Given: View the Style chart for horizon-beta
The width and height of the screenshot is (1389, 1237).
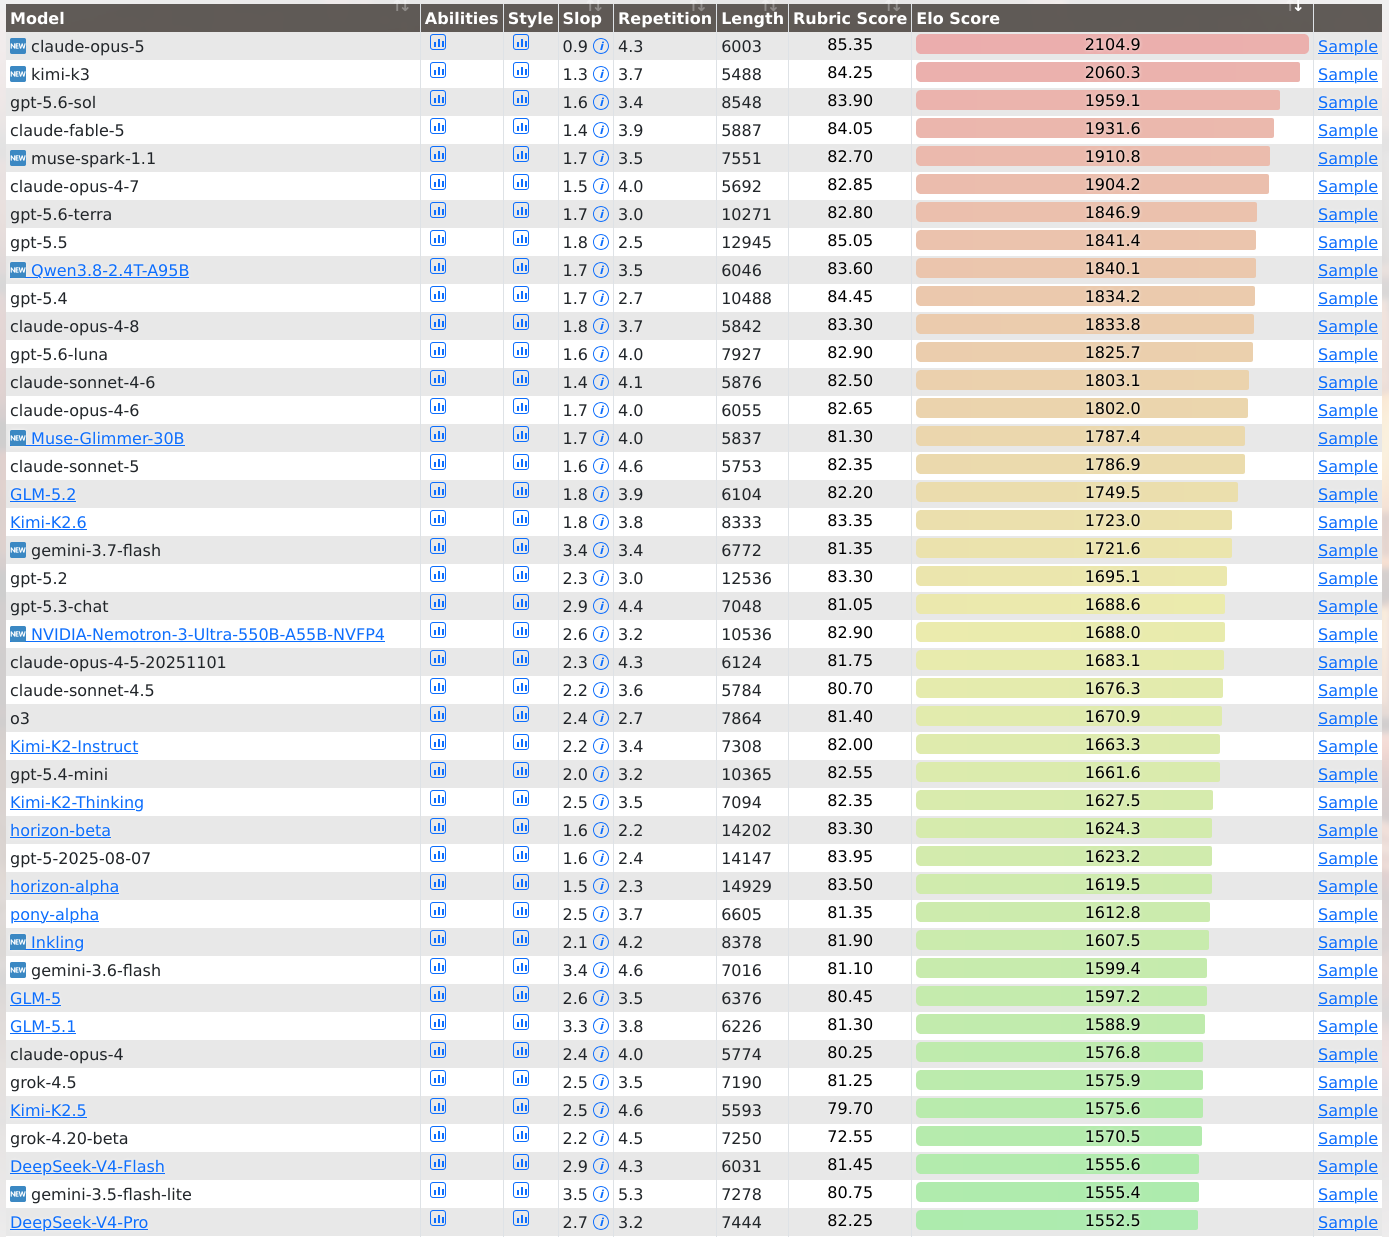Looking at the screenshot, I should [x=521, y=827].
